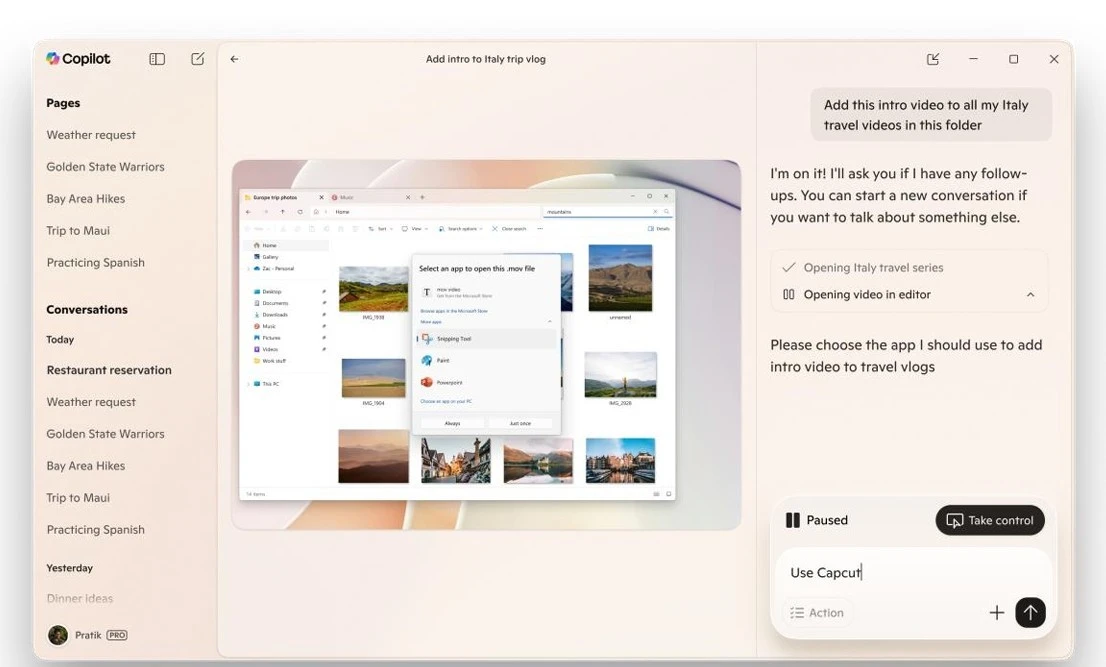Click the shared screen preview thumbnail
The width and height of the screenshot is (1106, 667).
pyautogui.click(x=486, y=345)
